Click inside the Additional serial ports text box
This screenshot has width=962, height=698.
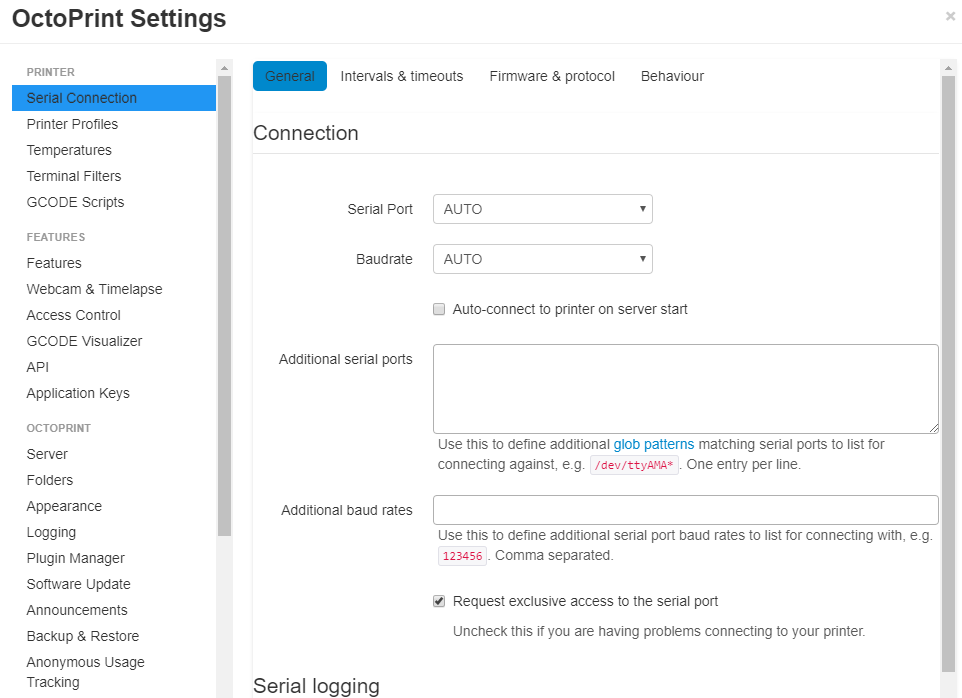click(684, 389)
